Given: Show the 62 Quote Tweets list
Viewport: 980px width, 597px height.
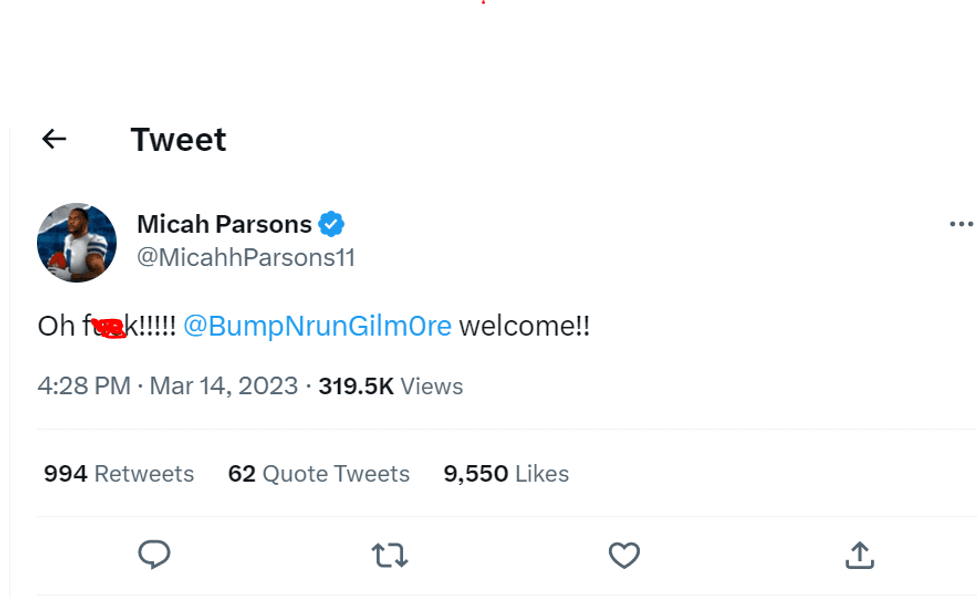Looking at the screenshot, I should (x=319, y=473).
